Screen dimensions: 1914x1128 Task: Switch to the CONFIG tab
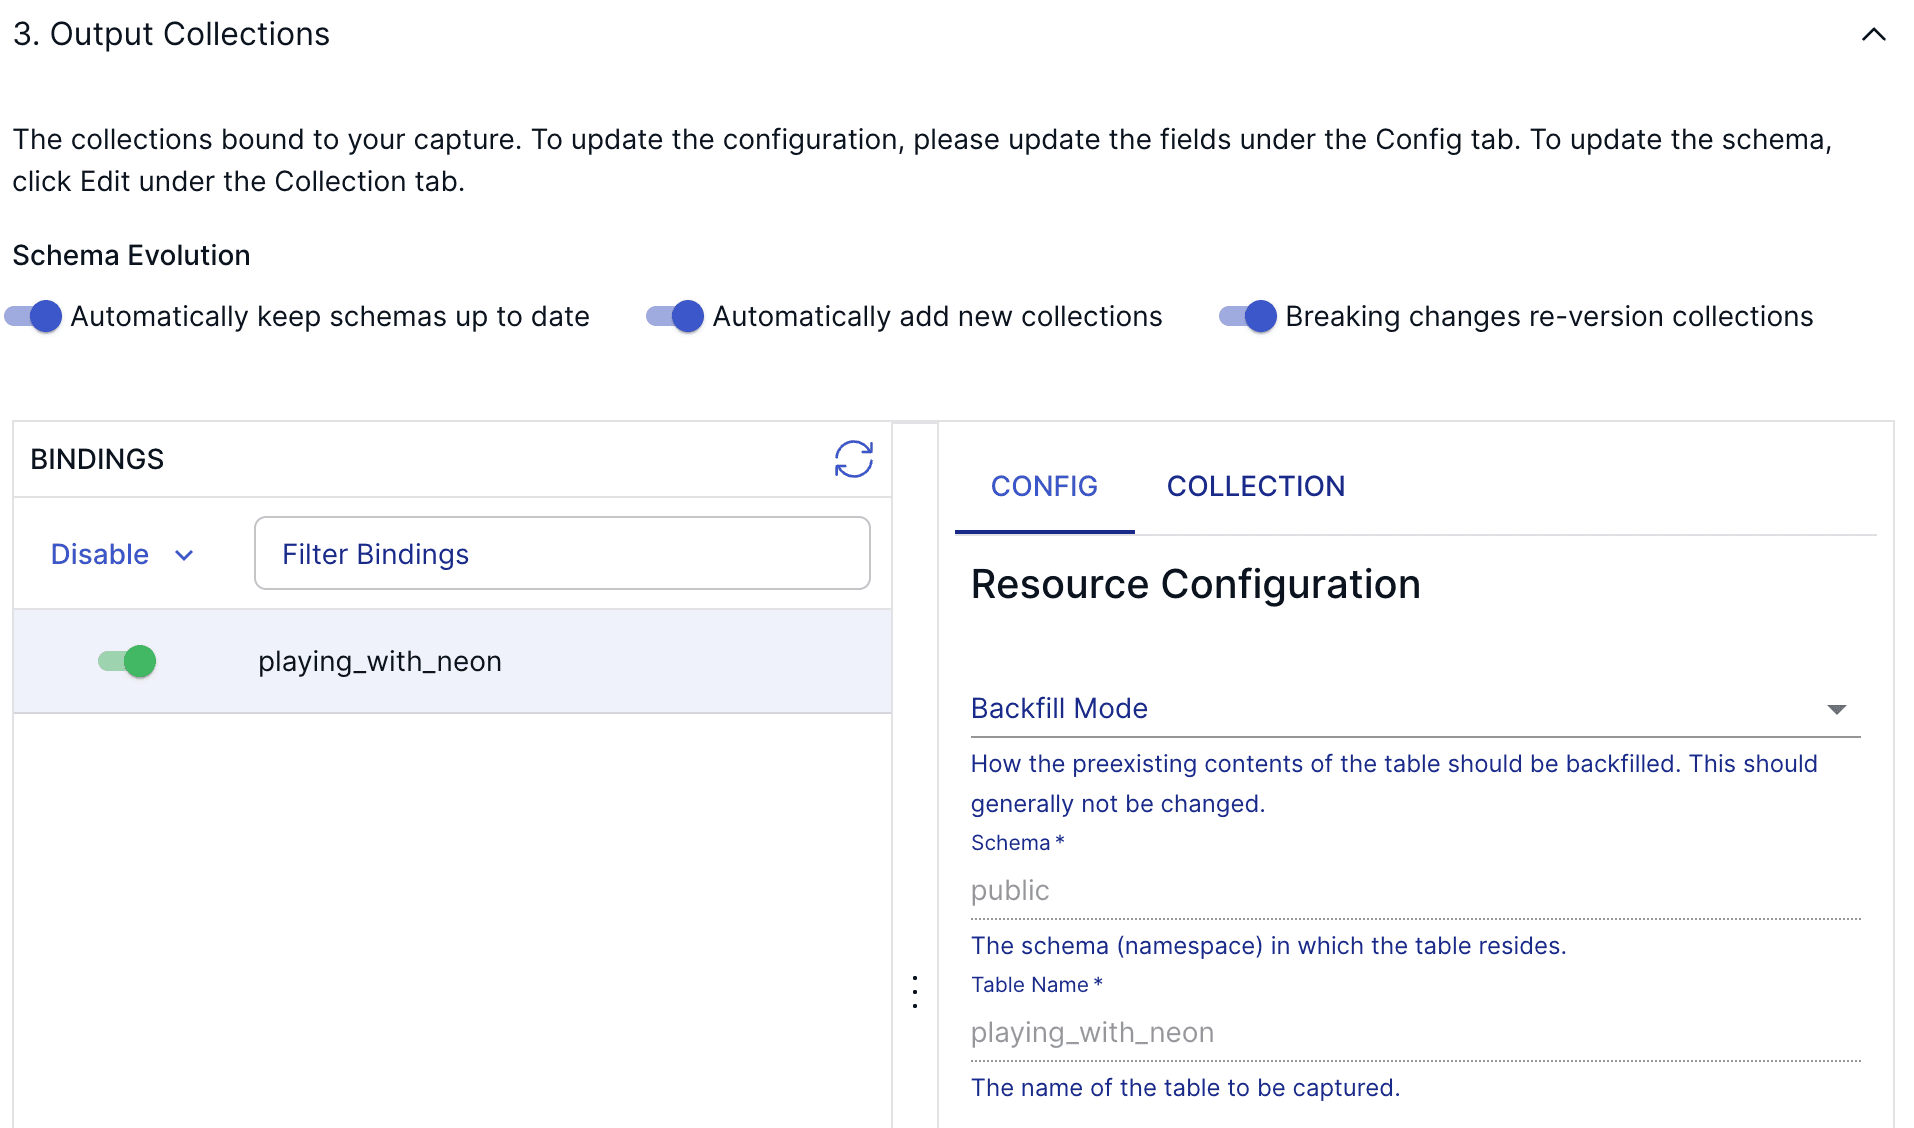tap(1044, 486)
